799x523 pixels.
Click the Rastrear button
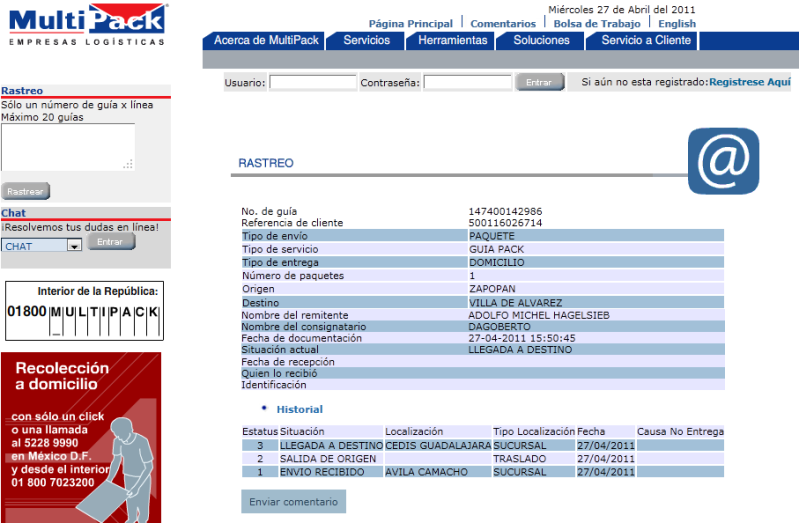(x=25, y=191)
